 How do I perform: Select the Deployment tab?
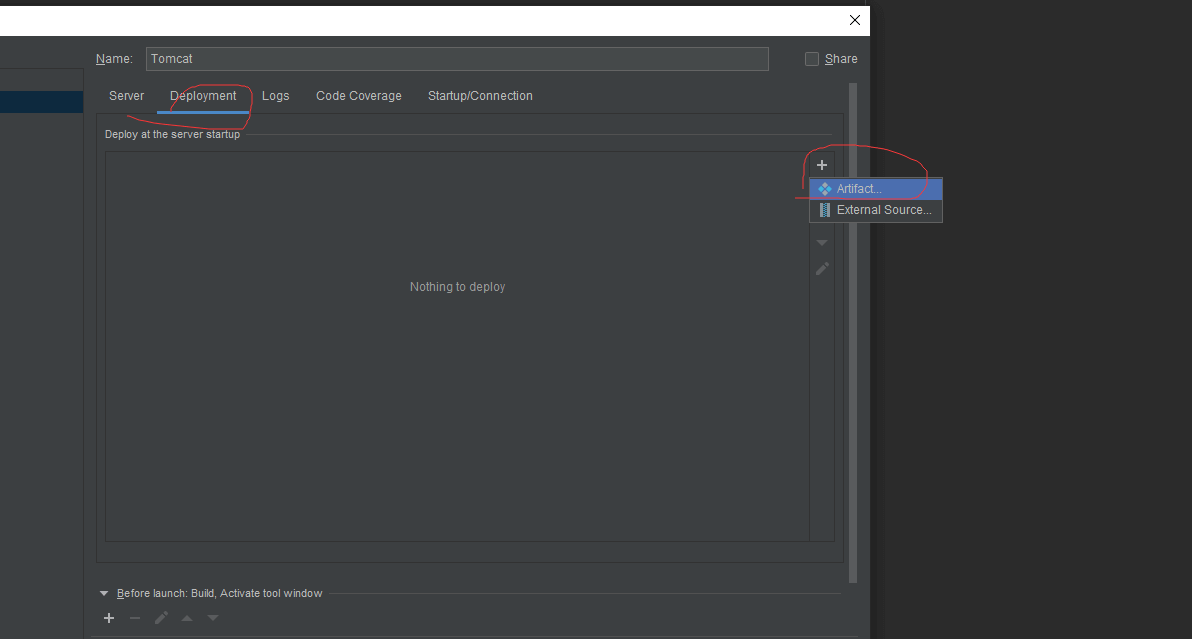(x=203, y=96)
